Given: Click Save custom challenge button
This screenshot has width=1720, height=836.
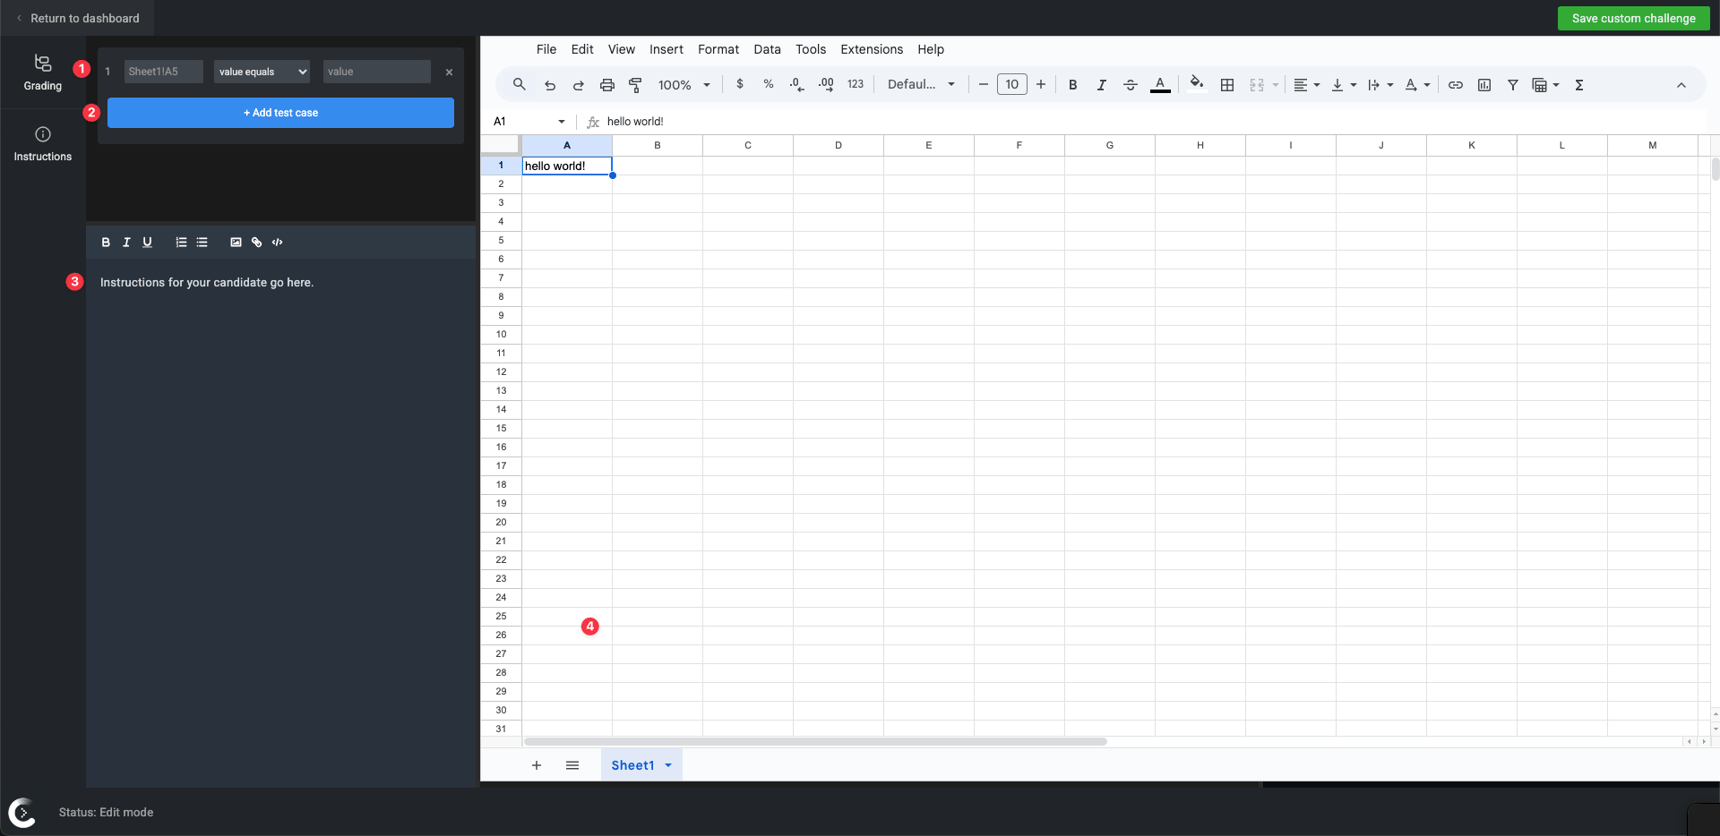Looking at the screenshot, I should [x=1633, y=18].
